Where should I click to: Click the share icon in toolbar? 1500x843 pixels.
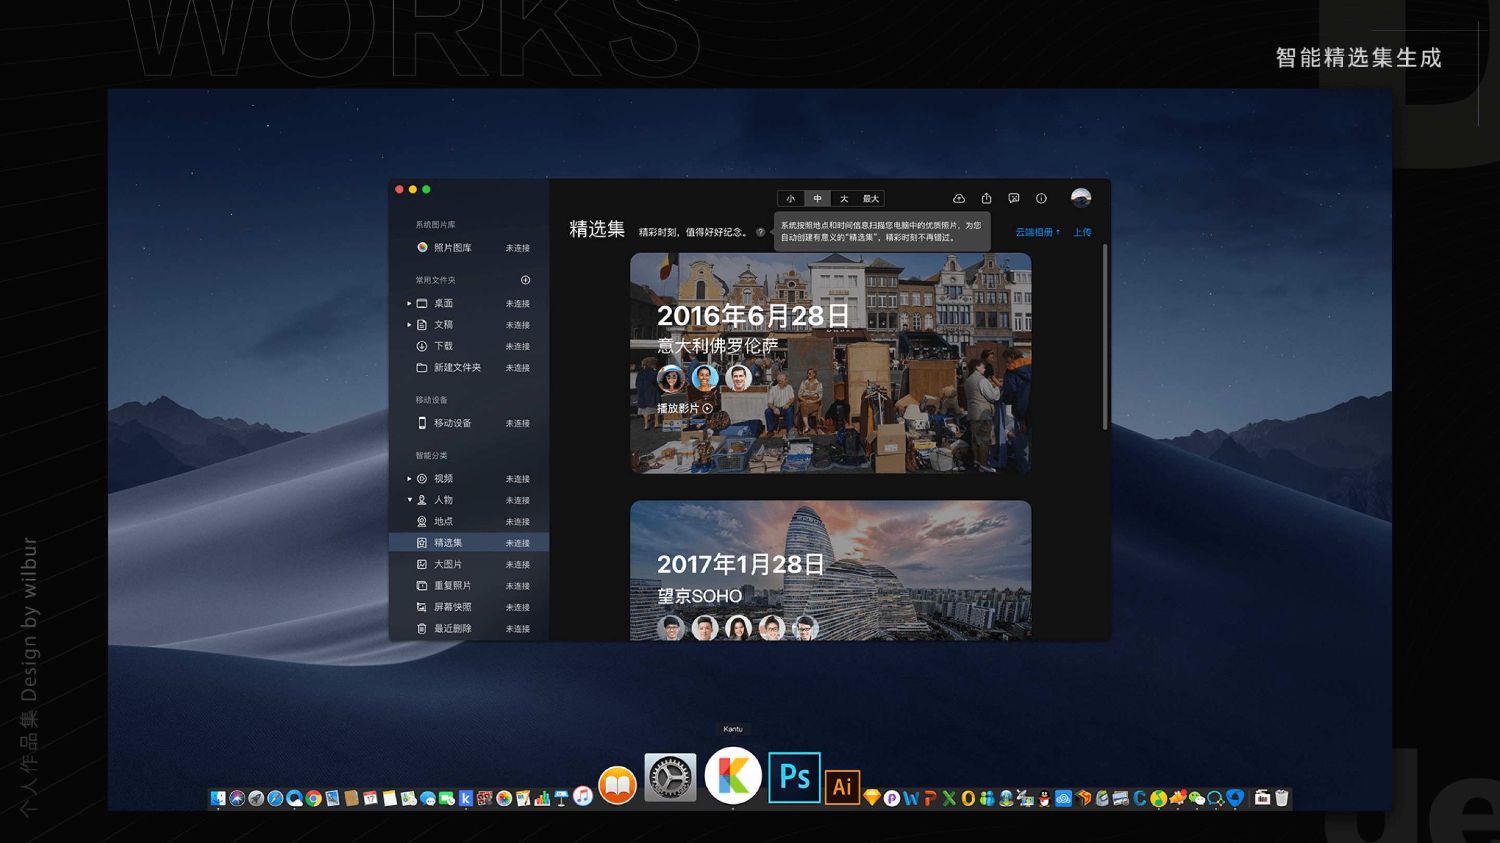tap(986, 199)
